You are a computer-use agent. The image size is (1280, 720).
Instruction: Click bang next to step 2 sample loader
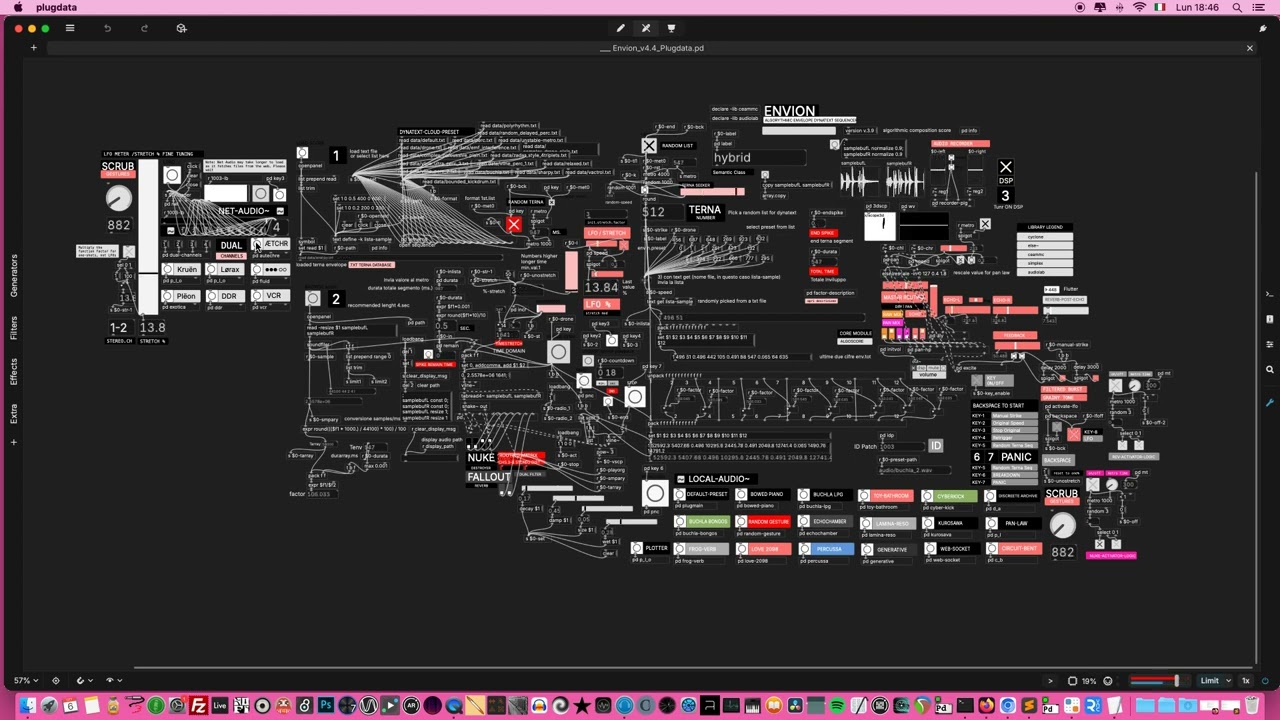point(313,298)
